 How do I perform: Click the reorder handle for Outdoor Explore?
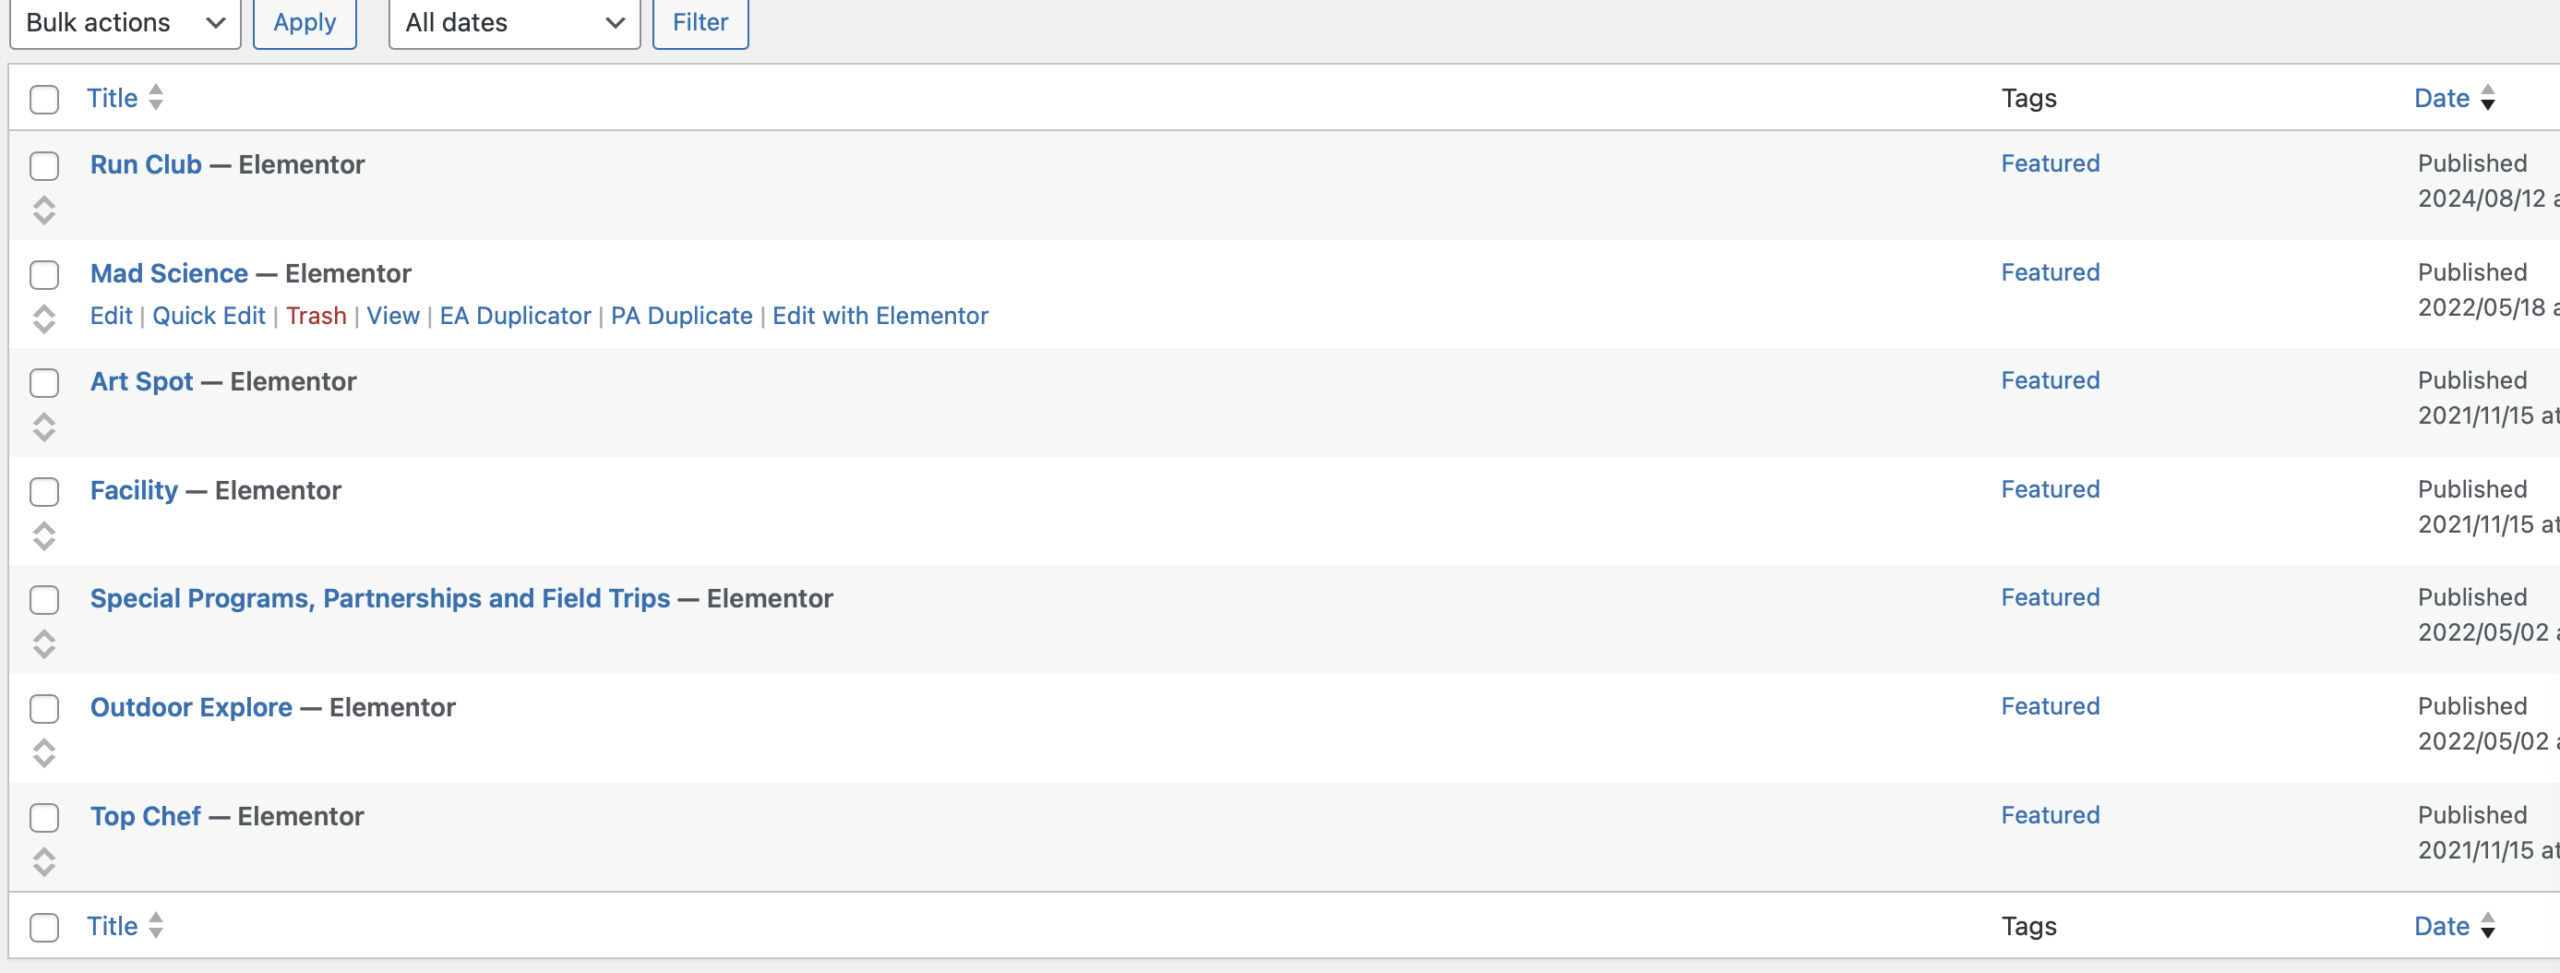click(x=44, y=753)
